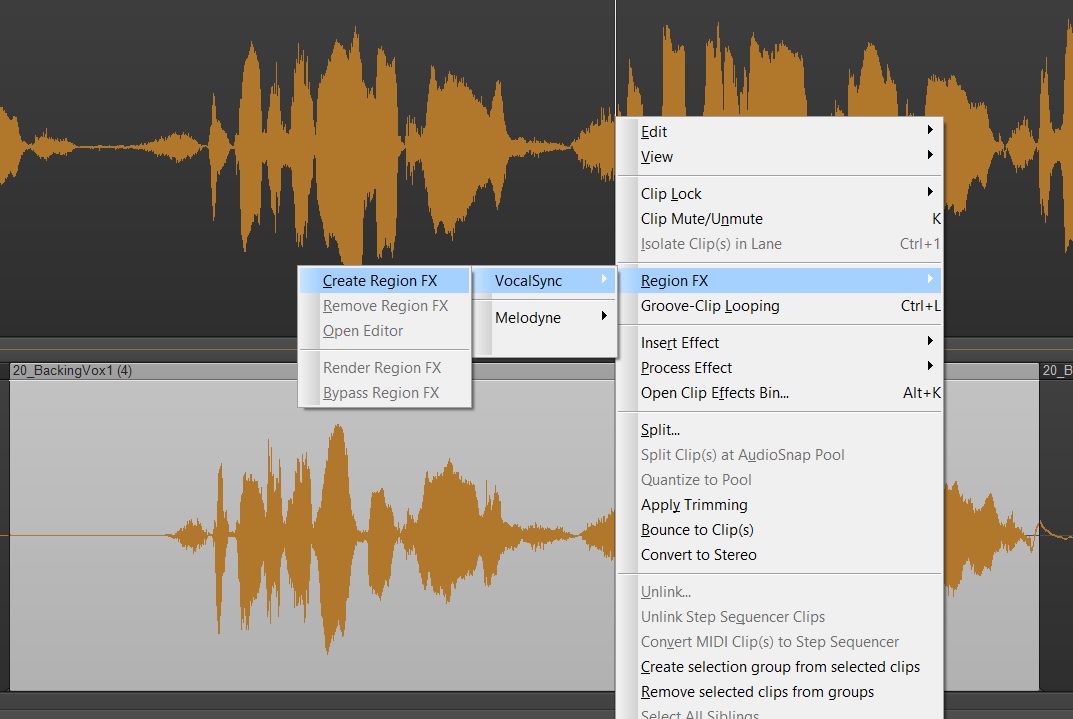This screenshot has height=719, width=1073.
Task: Choose Split... from the context menu
Action: [779, 430]
